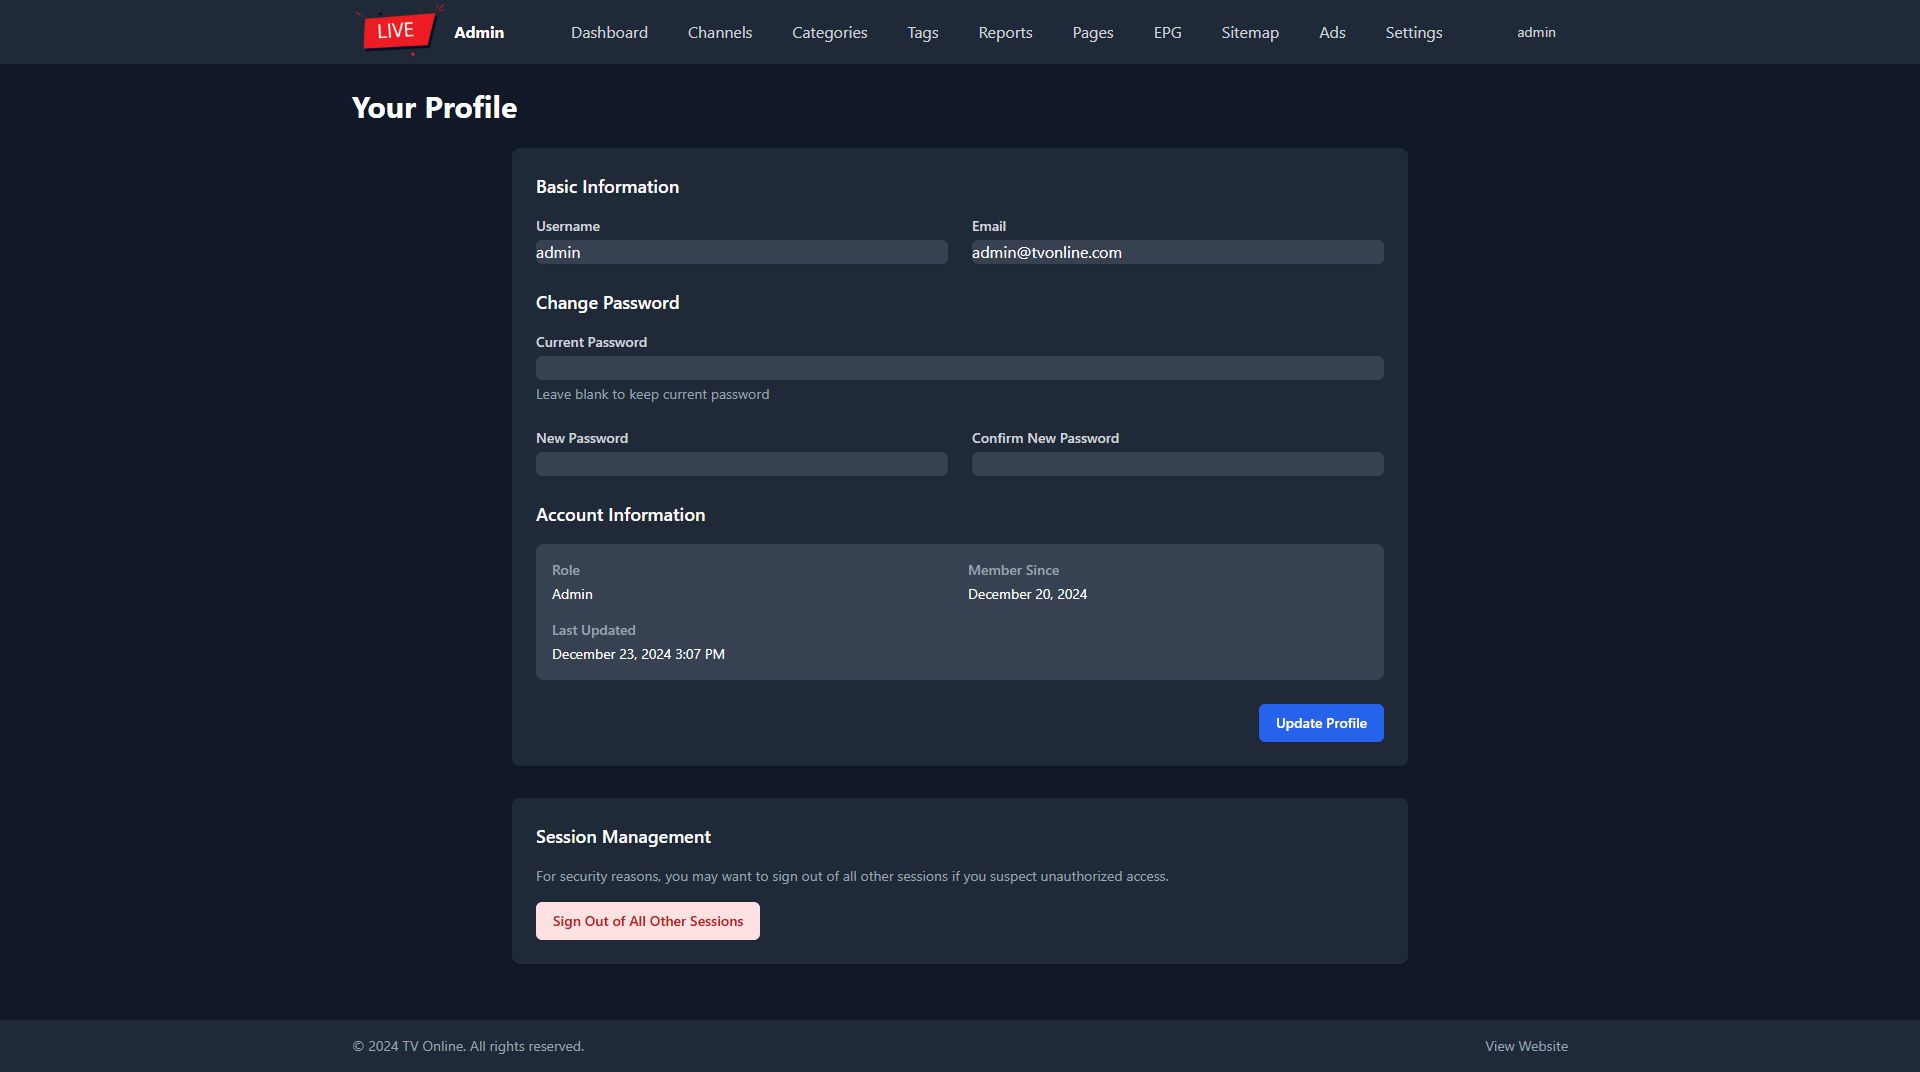Open the Categories section
This screenshot has width=1920, height=1072.
[x=829, y=33]
